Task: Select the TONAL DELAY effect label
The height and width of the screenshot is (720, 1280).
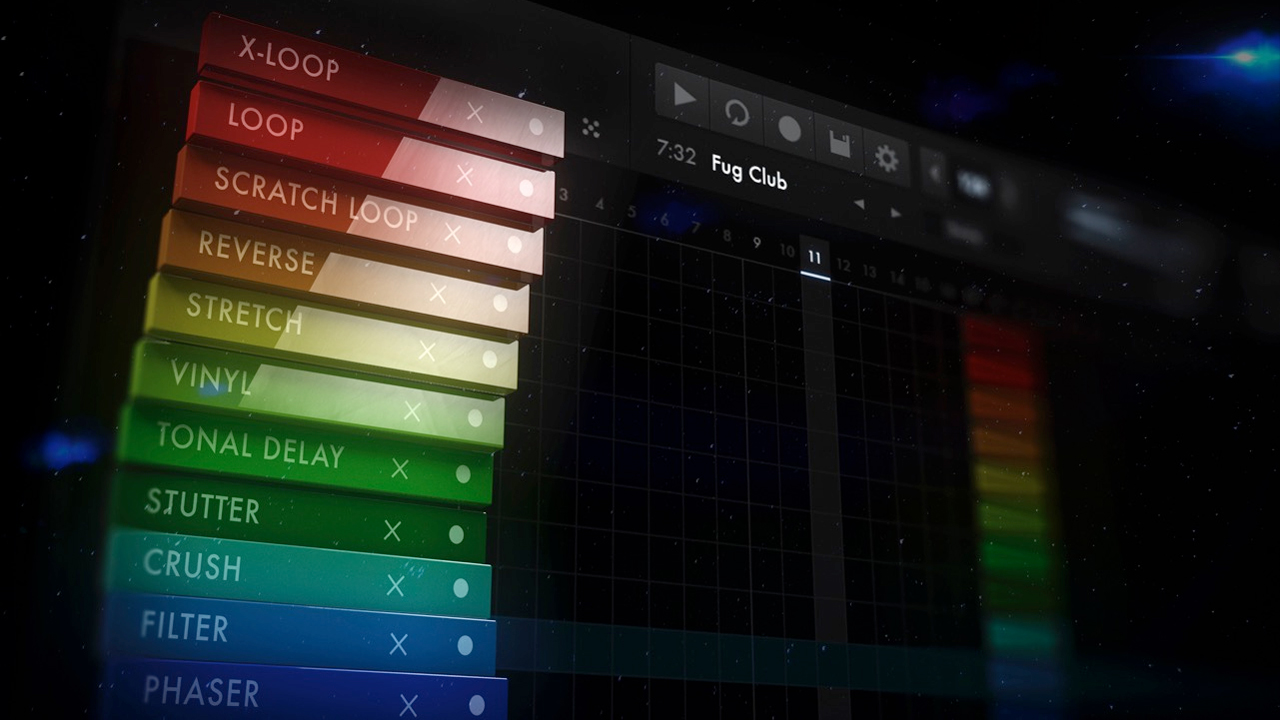Action: point(250,445)
